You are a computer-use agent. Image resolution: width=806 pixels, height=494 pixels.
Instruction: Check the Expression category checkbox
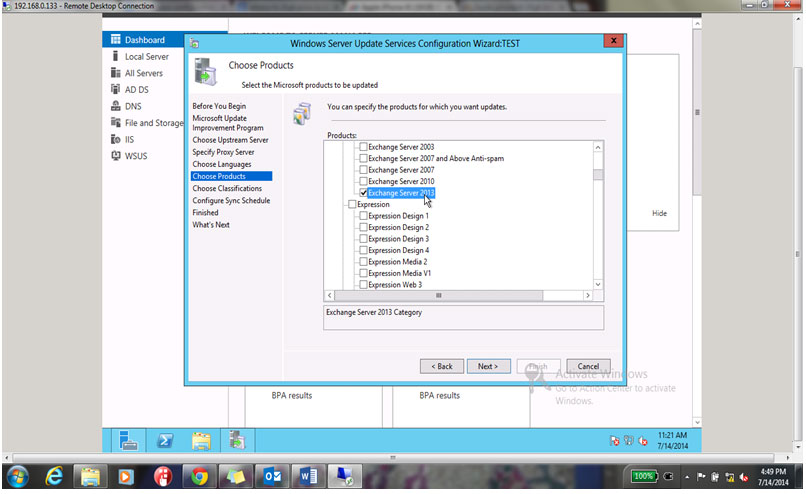[x=352, y=204]
